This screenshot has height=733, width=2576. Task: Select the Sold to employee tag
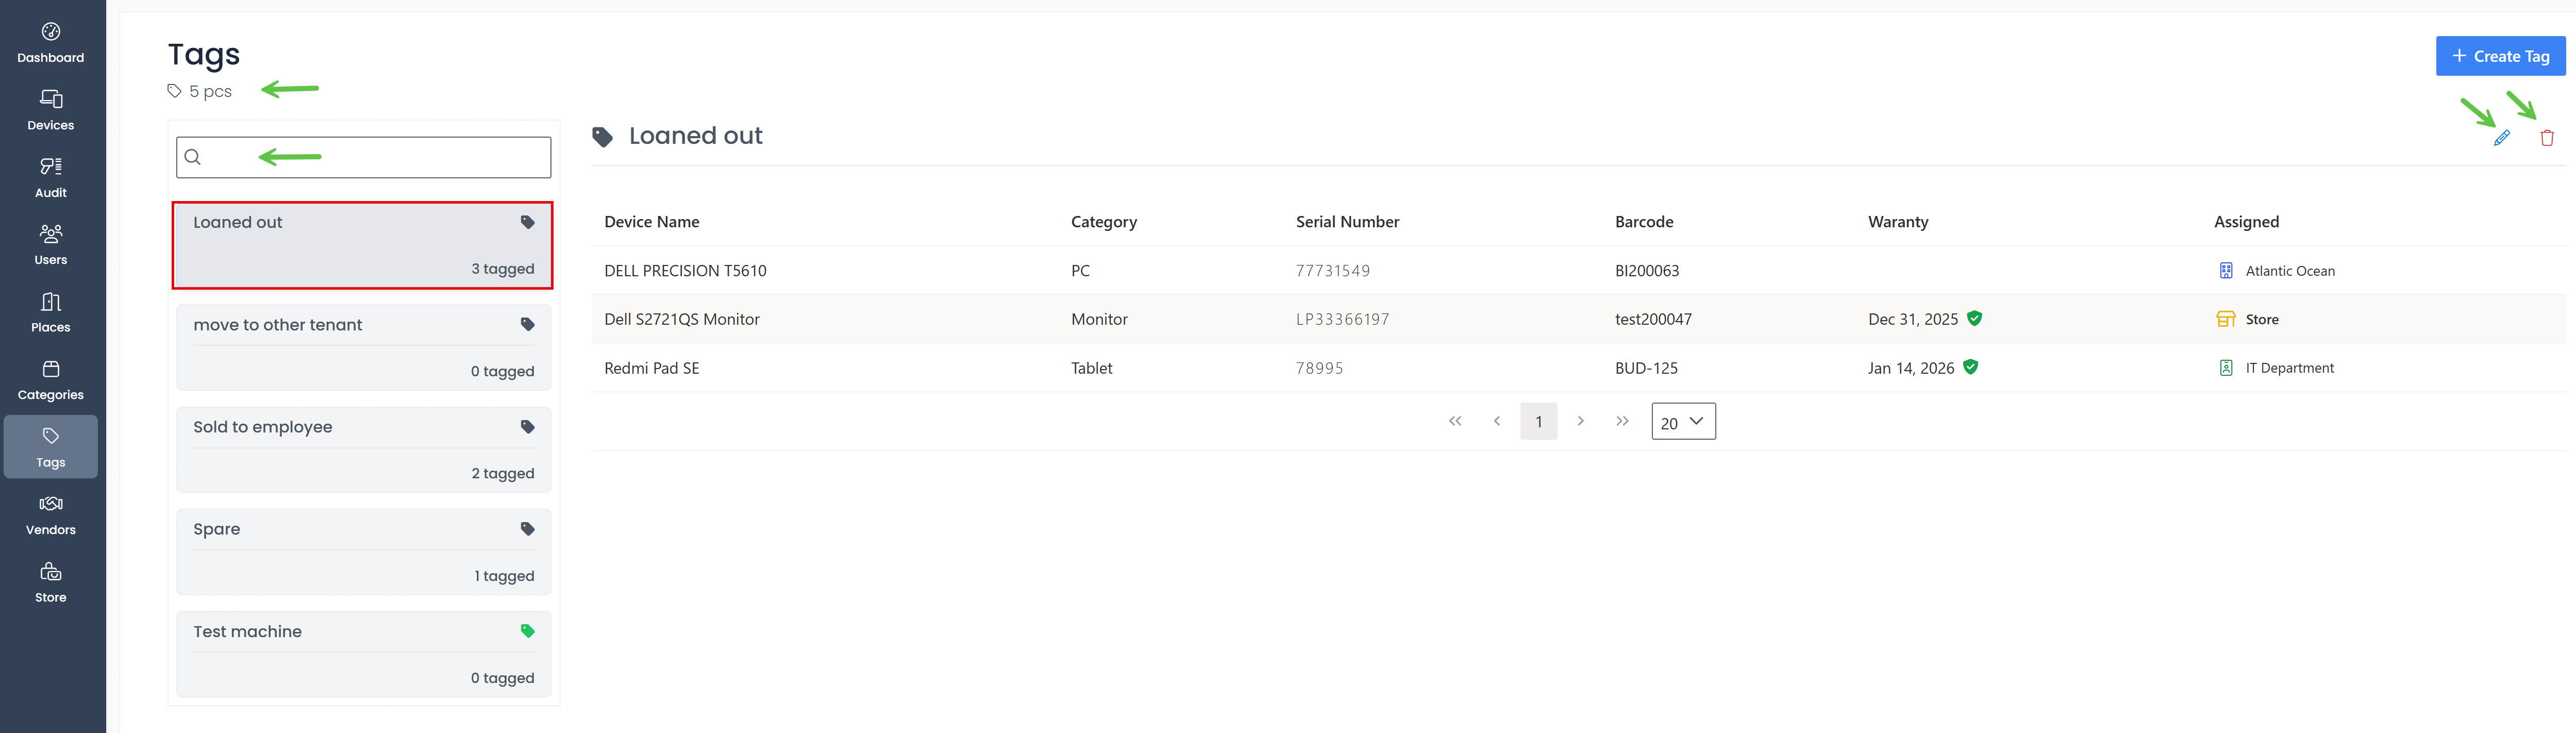[364, 450]
